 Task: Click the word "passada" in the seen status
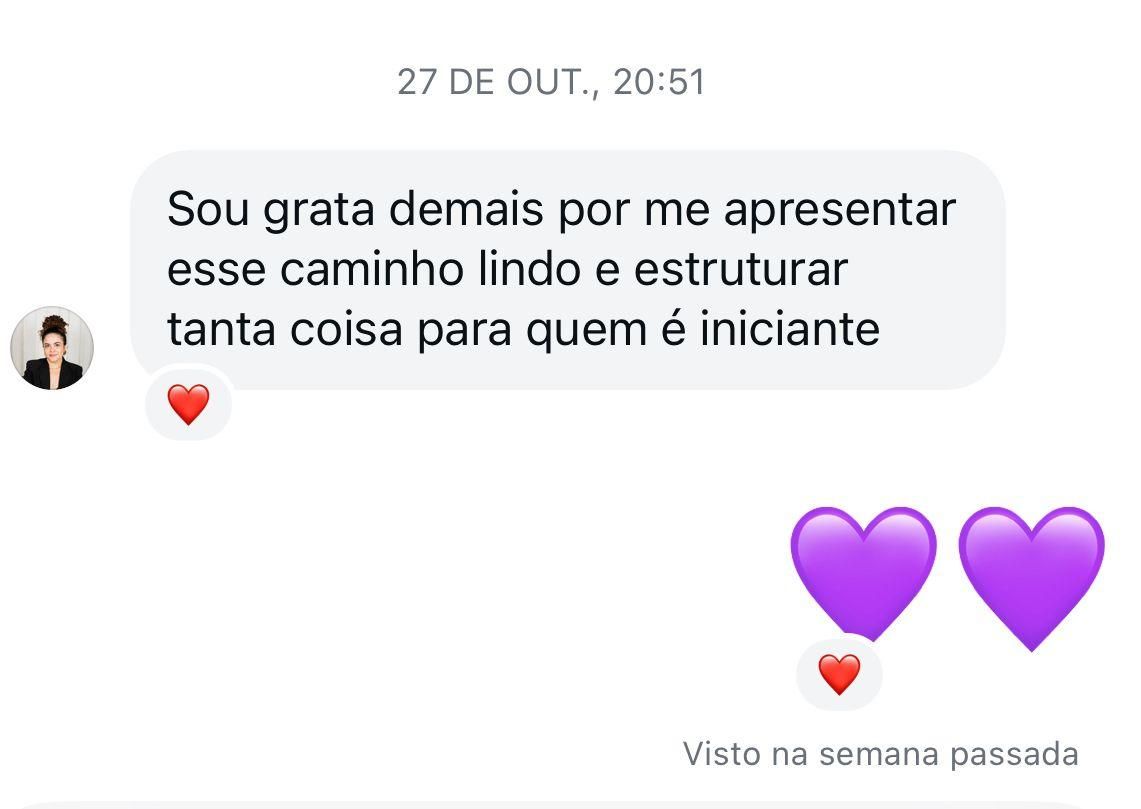coord(1014,753)
